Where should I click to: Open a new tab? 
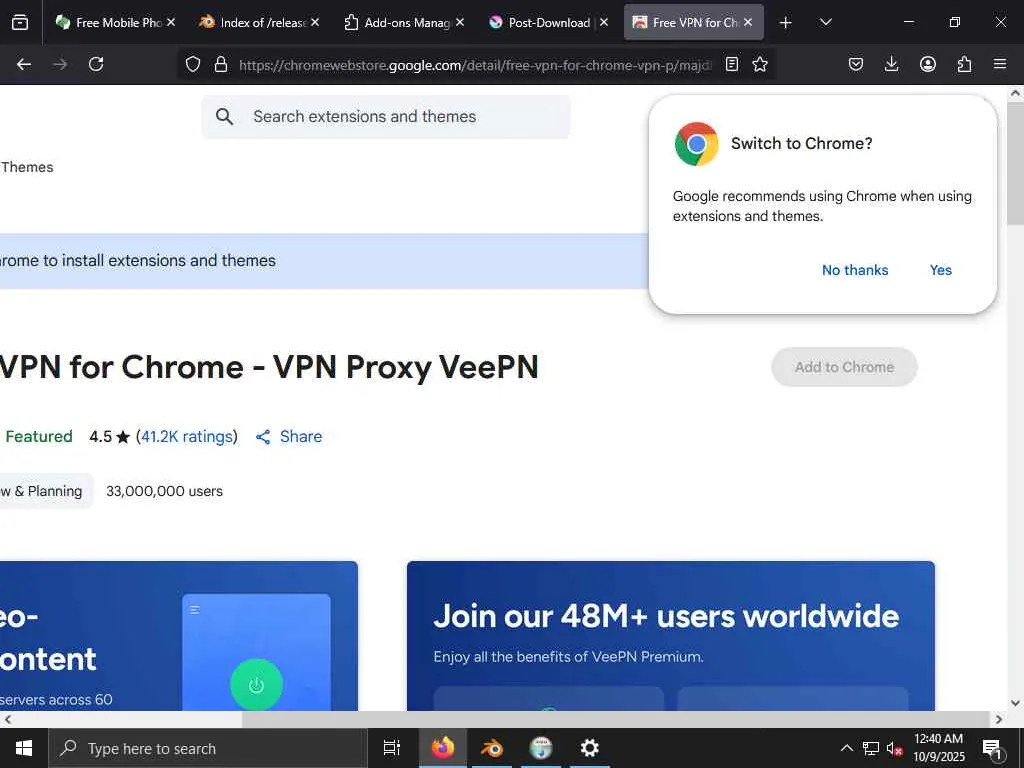(786, 22)
